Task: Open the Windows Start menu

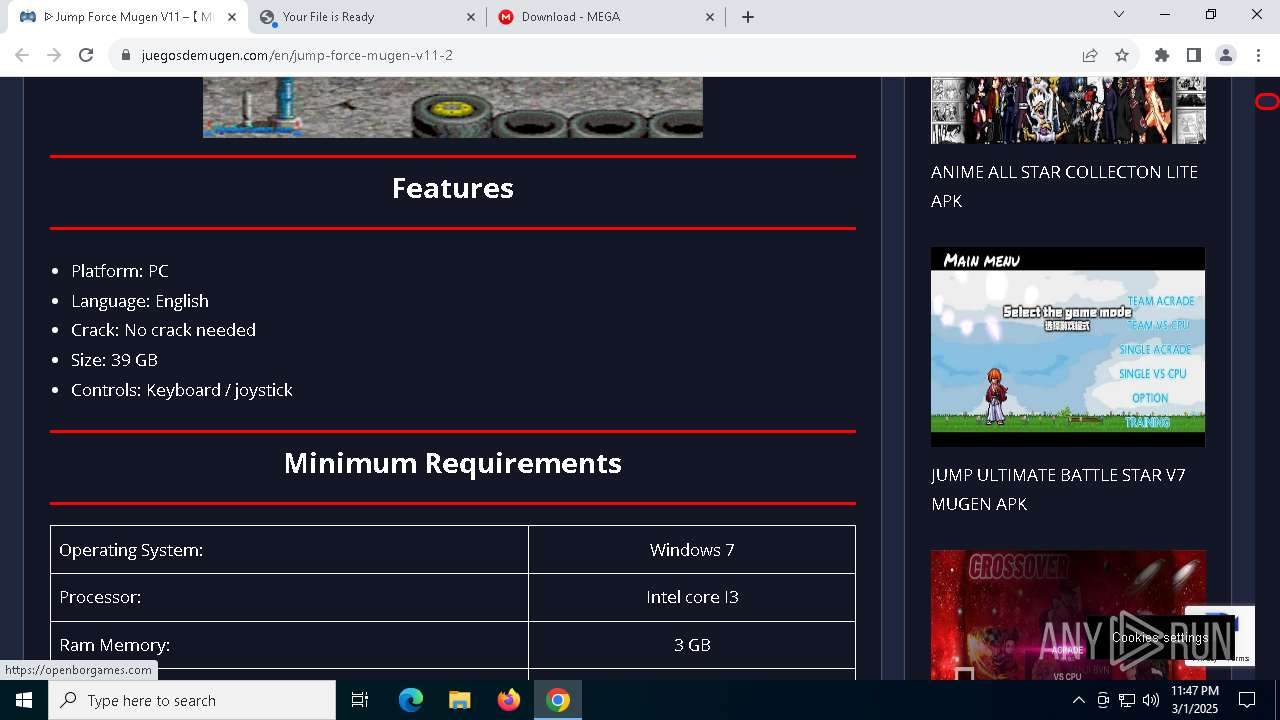Action: [x=24, y=700]
